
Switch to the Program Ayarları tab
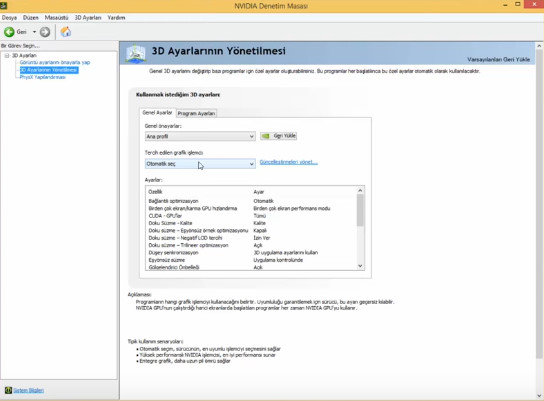tap(196, 113)
